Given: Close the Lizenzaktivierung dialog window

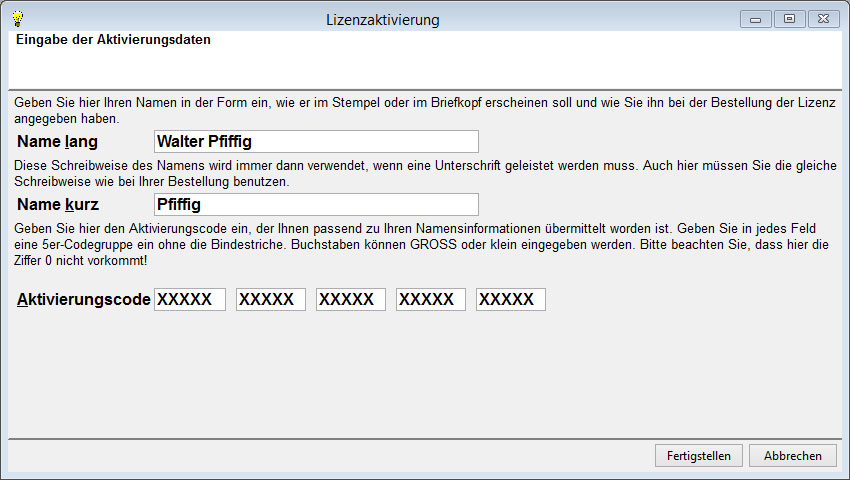Looking at the screenshot, I should pyautogui.click(x=823, y=19).
